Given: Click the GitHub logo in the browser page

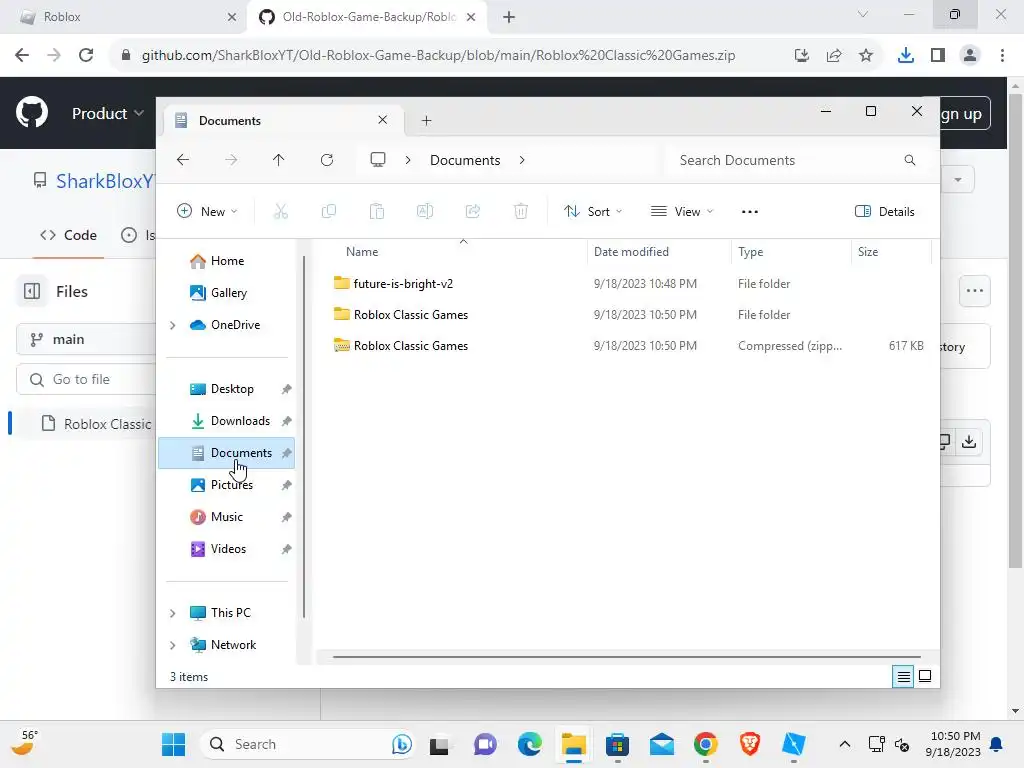Looking at the screenshot, I should pyautogui.click(x=31, y=112).
